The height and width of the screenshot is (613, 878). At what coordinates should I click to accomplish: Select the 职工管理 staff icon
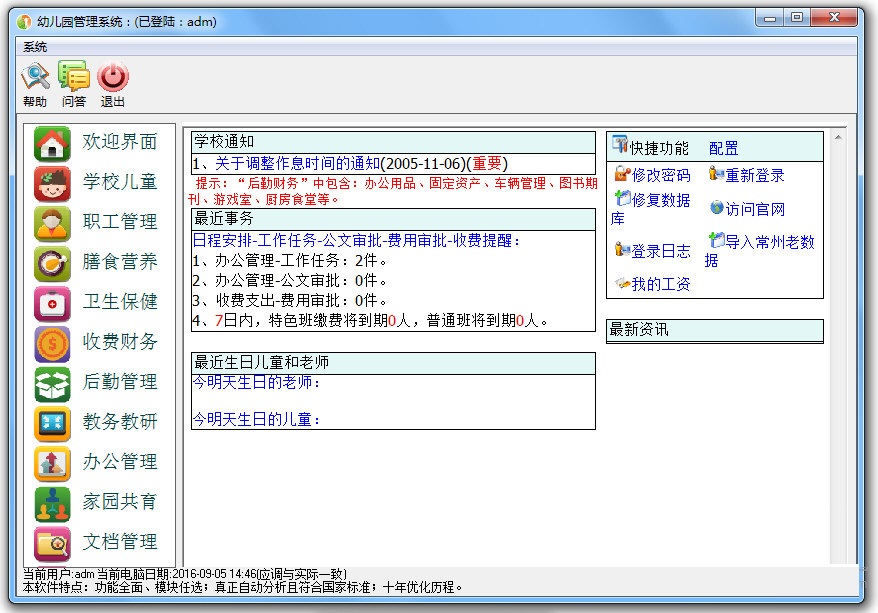pyautogui.click(x=52, y=223)
